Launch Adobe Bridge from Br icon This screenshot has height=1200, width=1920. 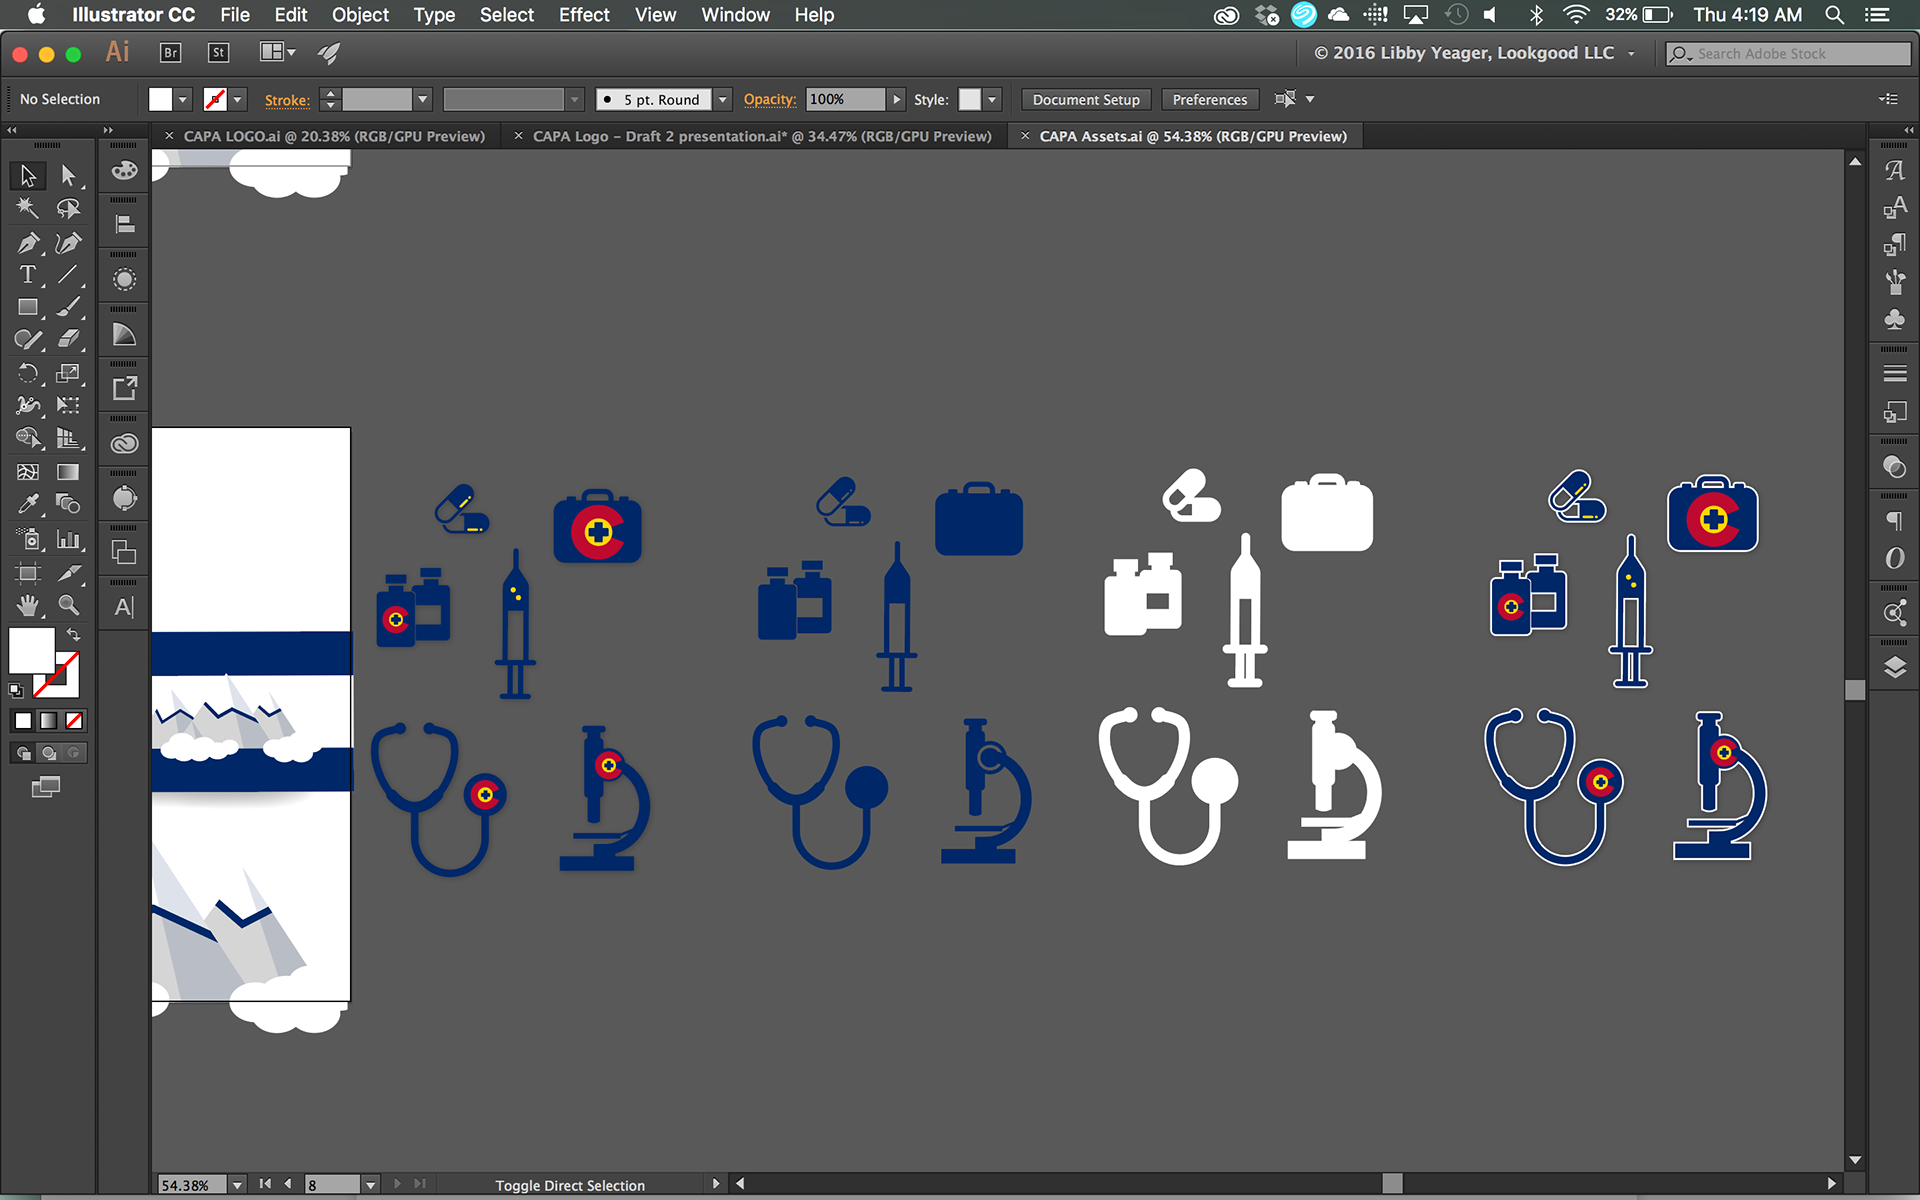point(170,53)
